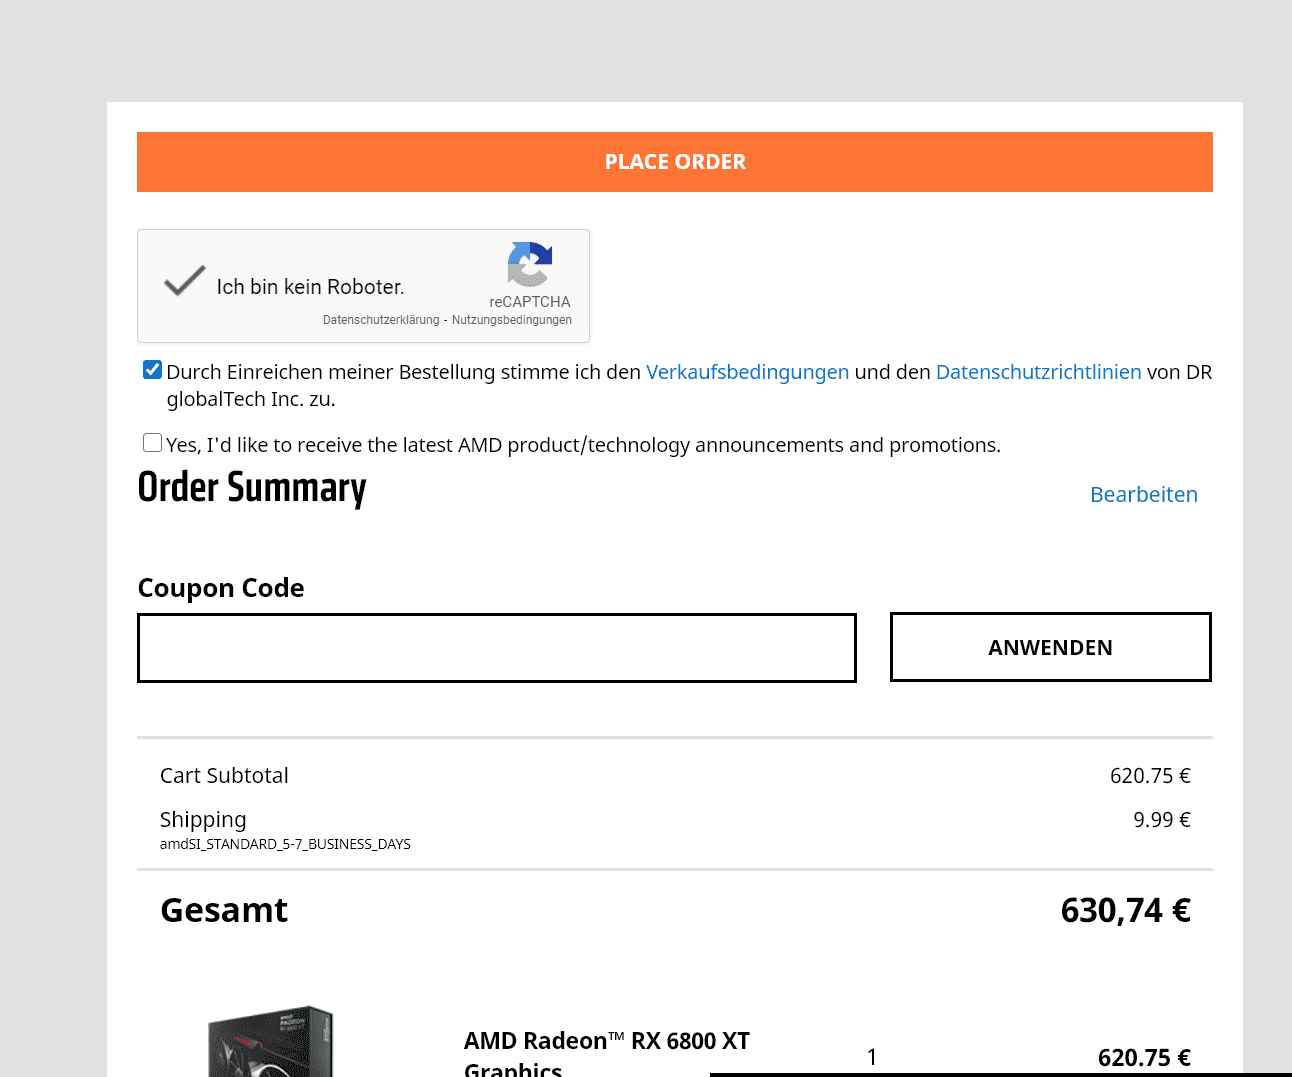The width and height of the screenshot is (1292, 1077).
Task: Open the reCAPTCHA Nutzungsbedingungen link
Action: coord(512,320)
